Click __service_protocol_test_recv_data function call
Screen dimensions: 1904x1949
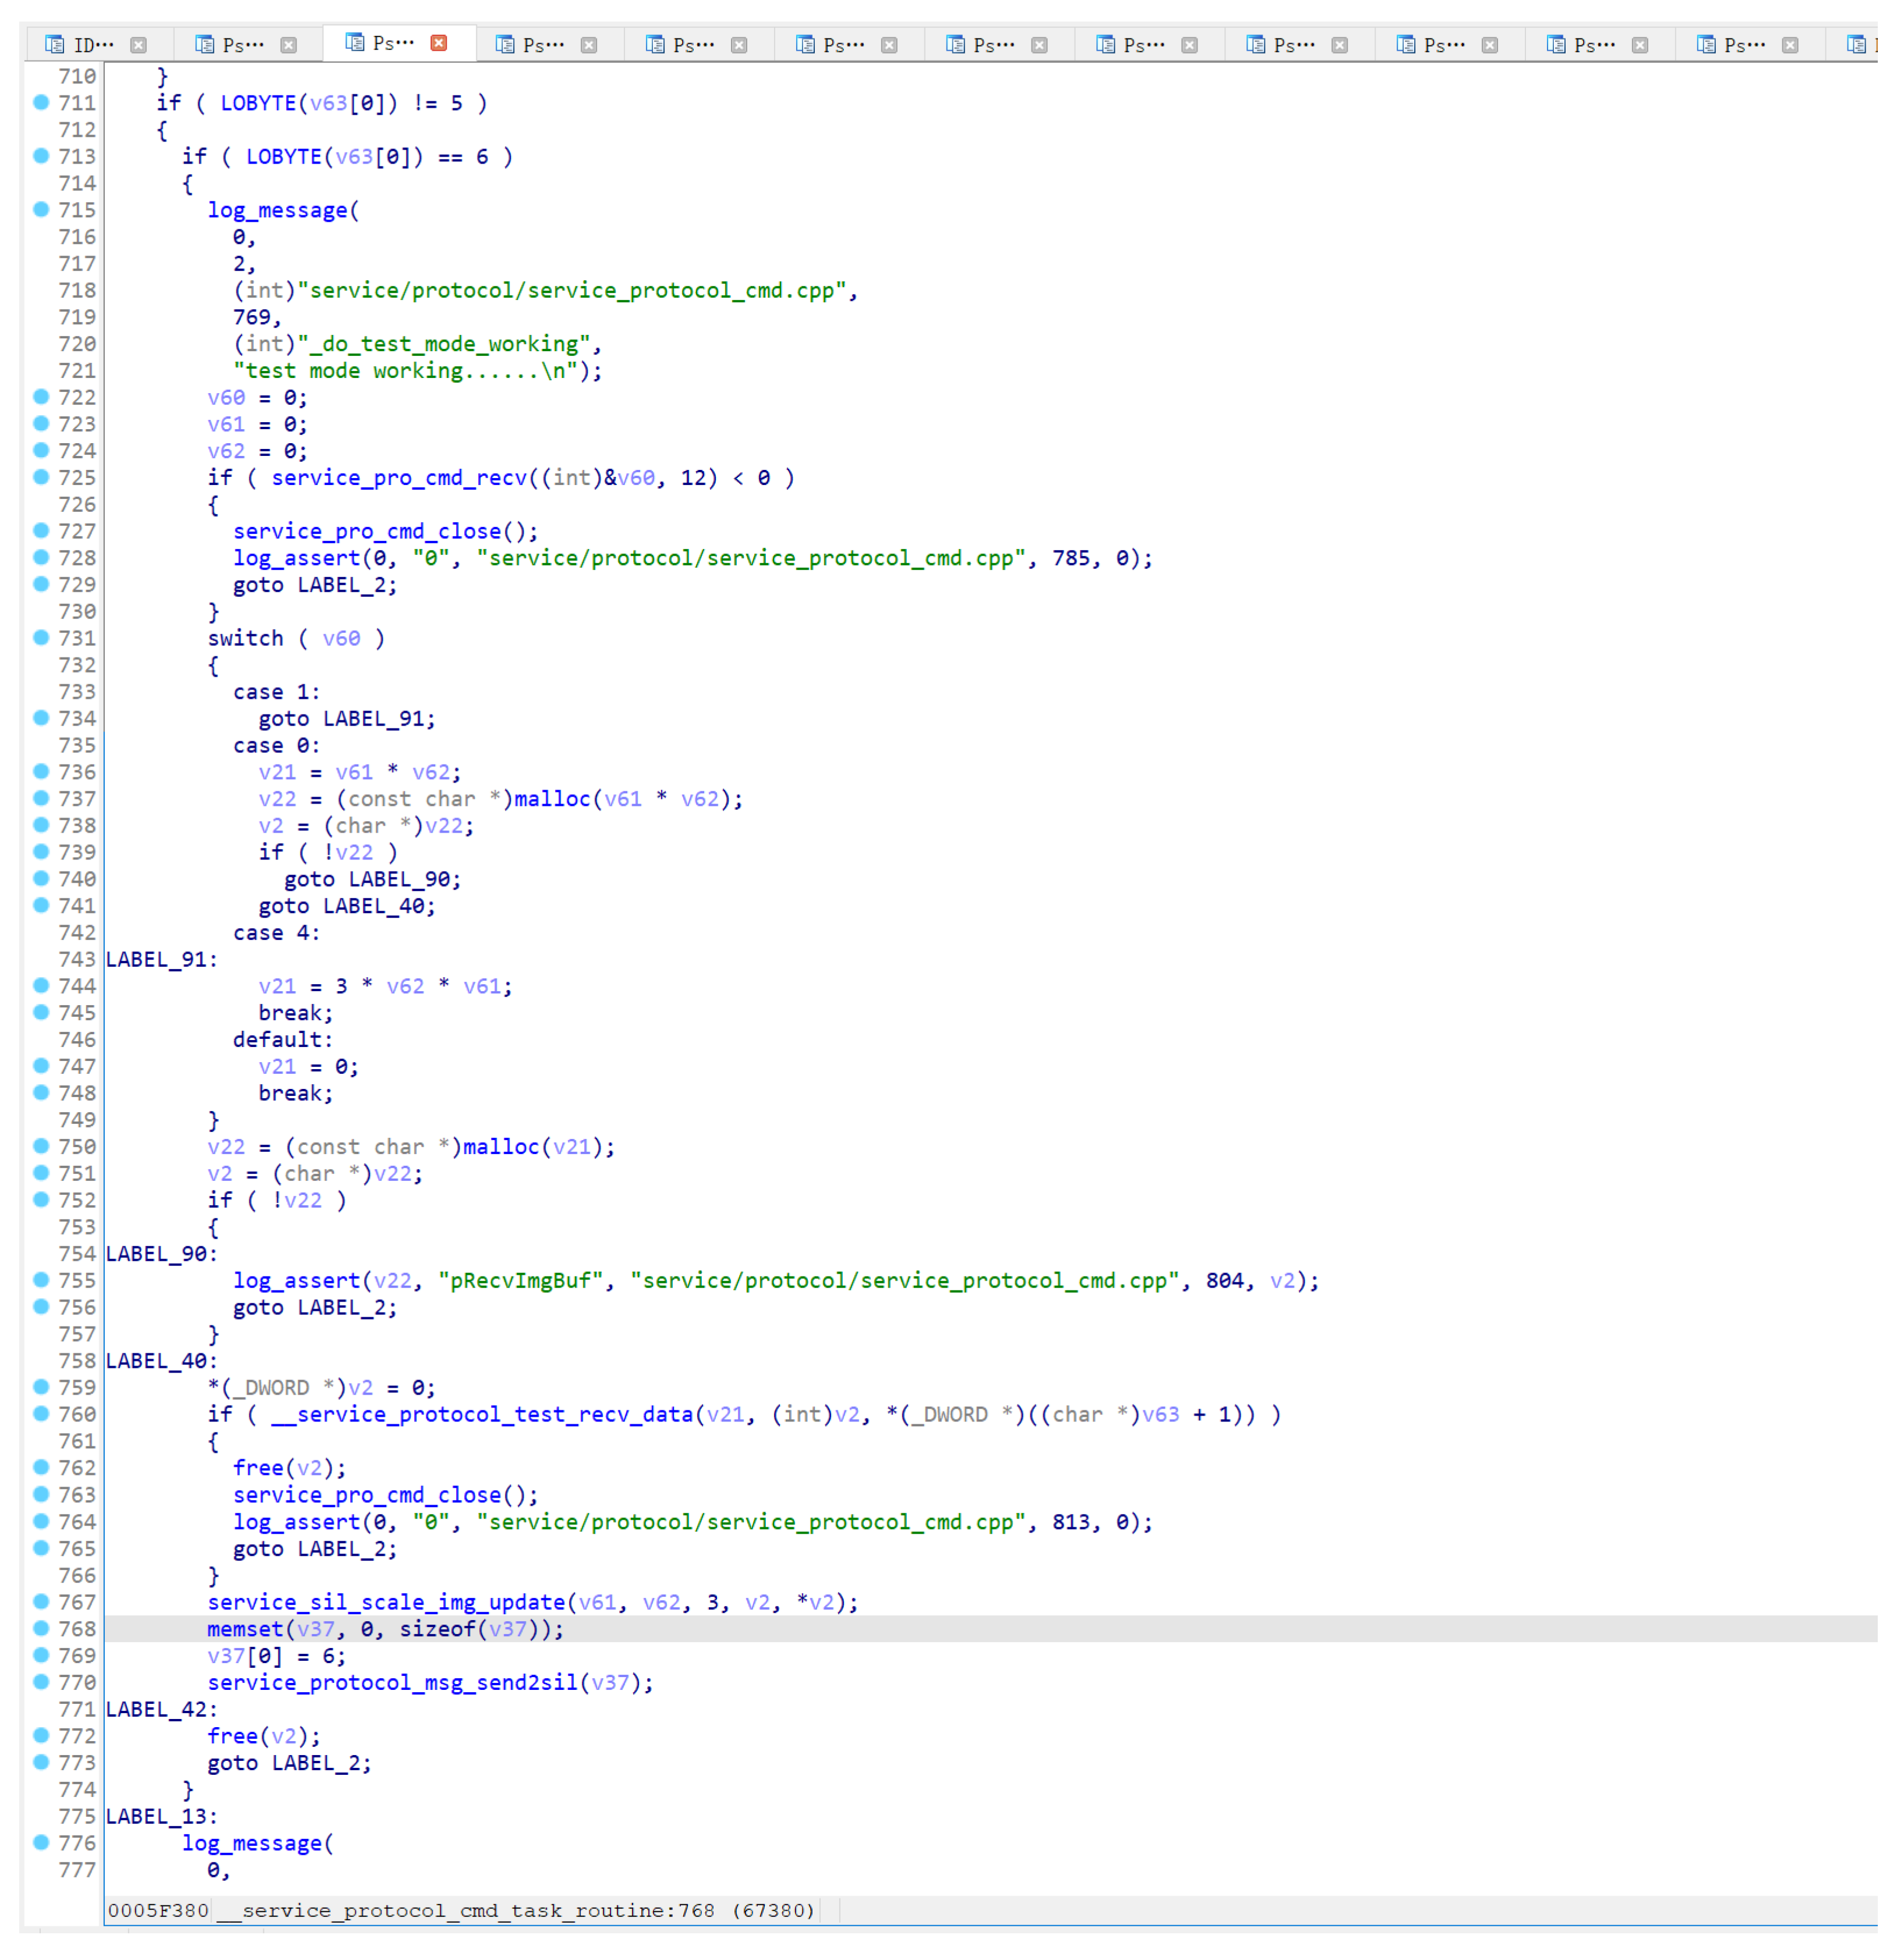[483, 1414]
